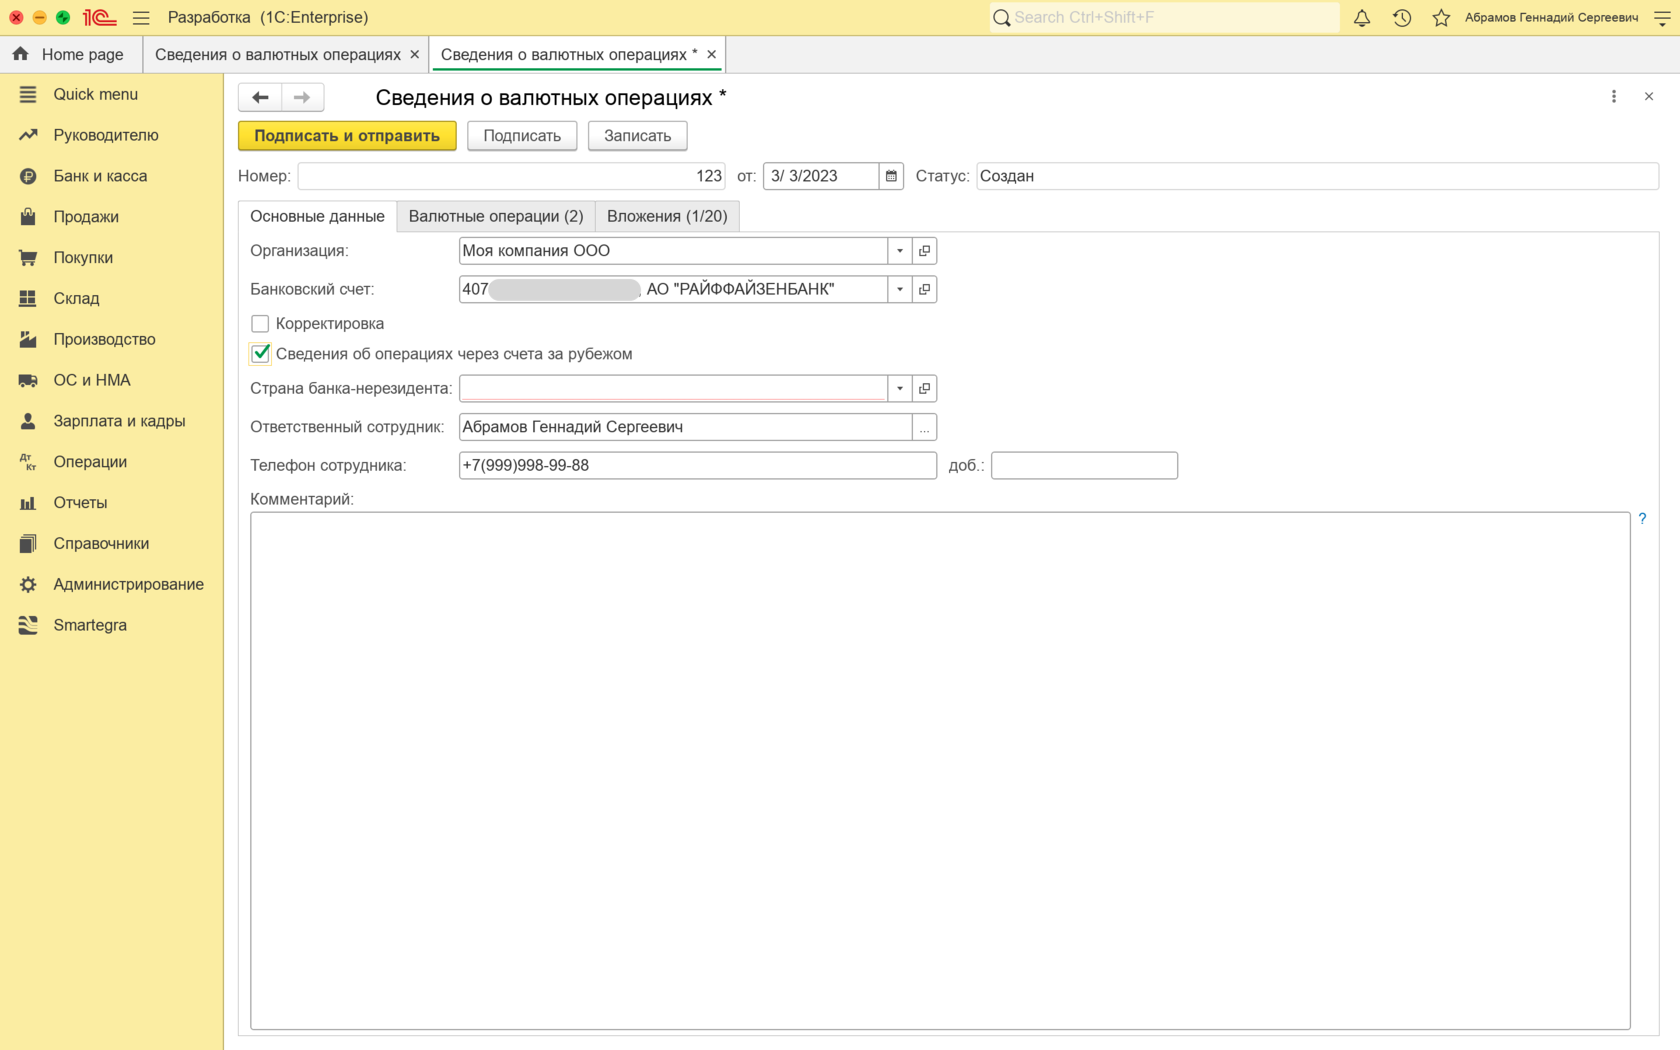Click the Операции Дт/Кт icon
This screenshot has width=1680, height=1050.
(x=28, y=462)
